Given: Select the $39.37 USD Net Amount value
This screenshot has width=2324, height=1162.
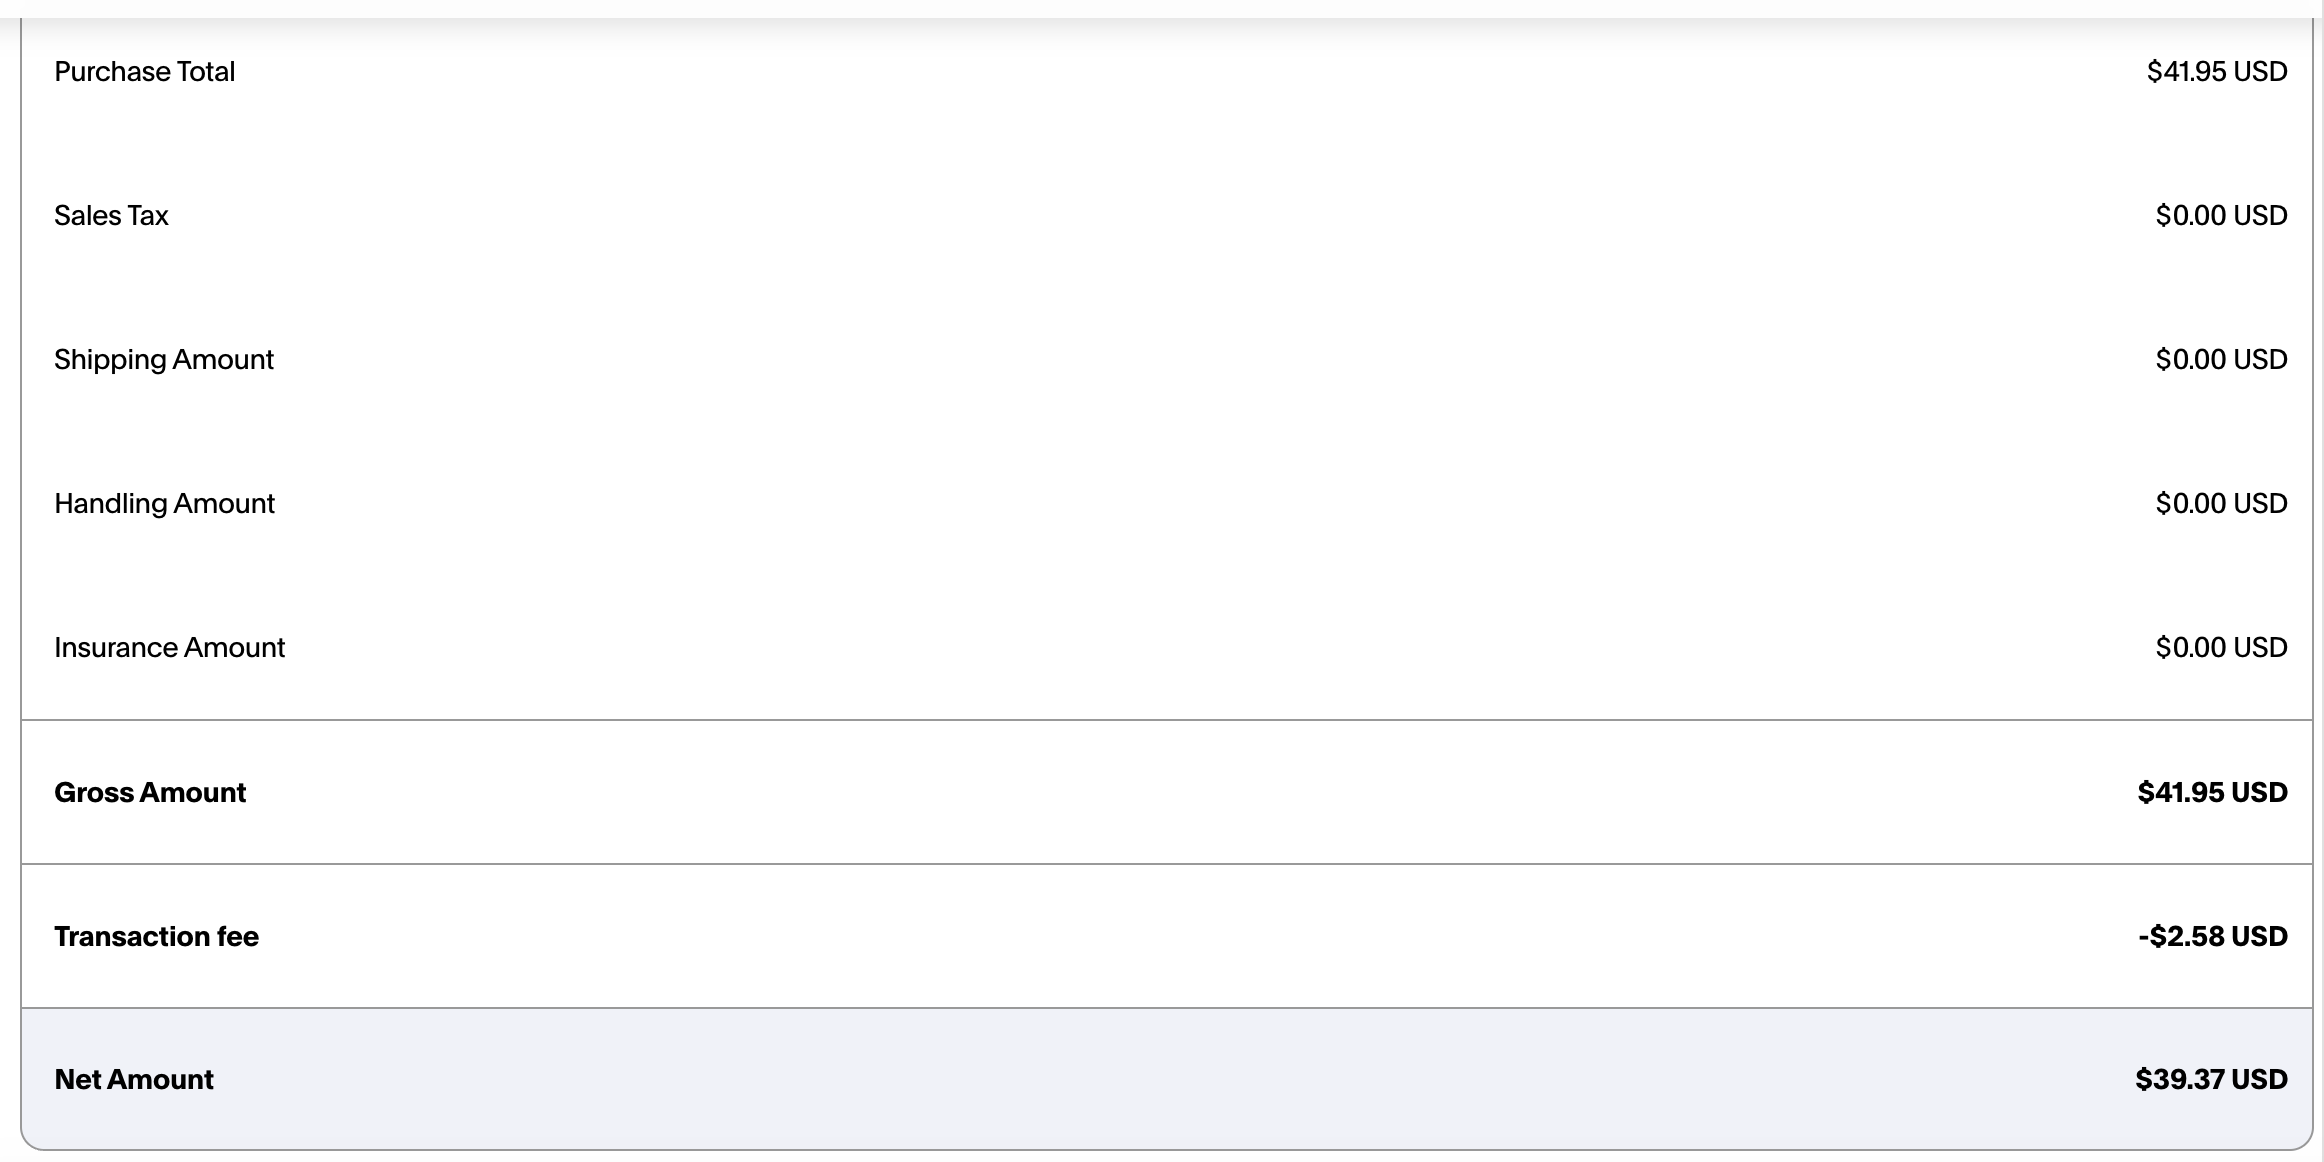Looking at the screenshot, I should click(2211, 1080).
